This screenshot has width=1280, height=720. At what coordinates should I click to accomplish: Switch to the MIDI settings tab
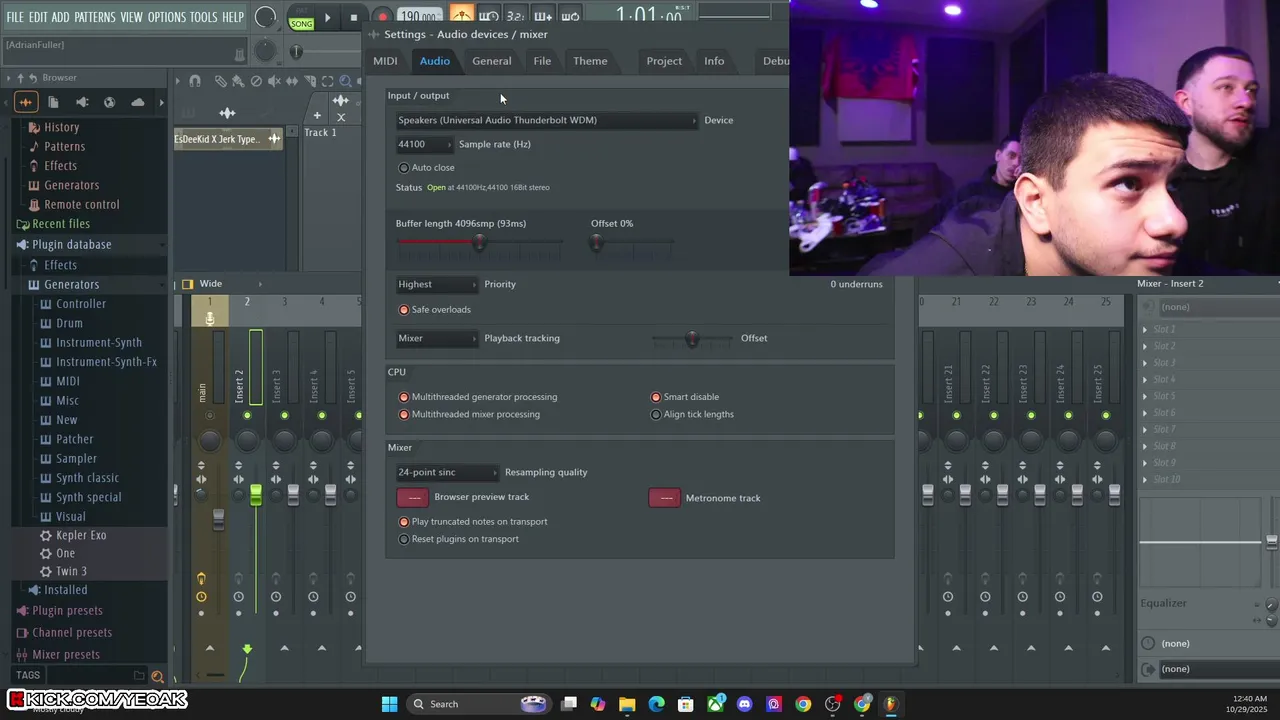(x=385, y=61)
